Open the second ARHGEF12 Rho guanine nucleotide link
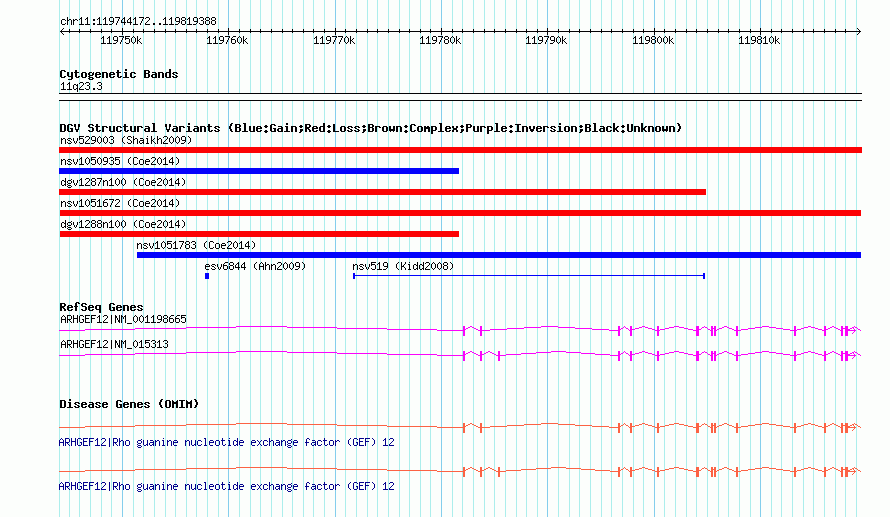The height and width of the screenshot is (517, 890). pos(226,486)
